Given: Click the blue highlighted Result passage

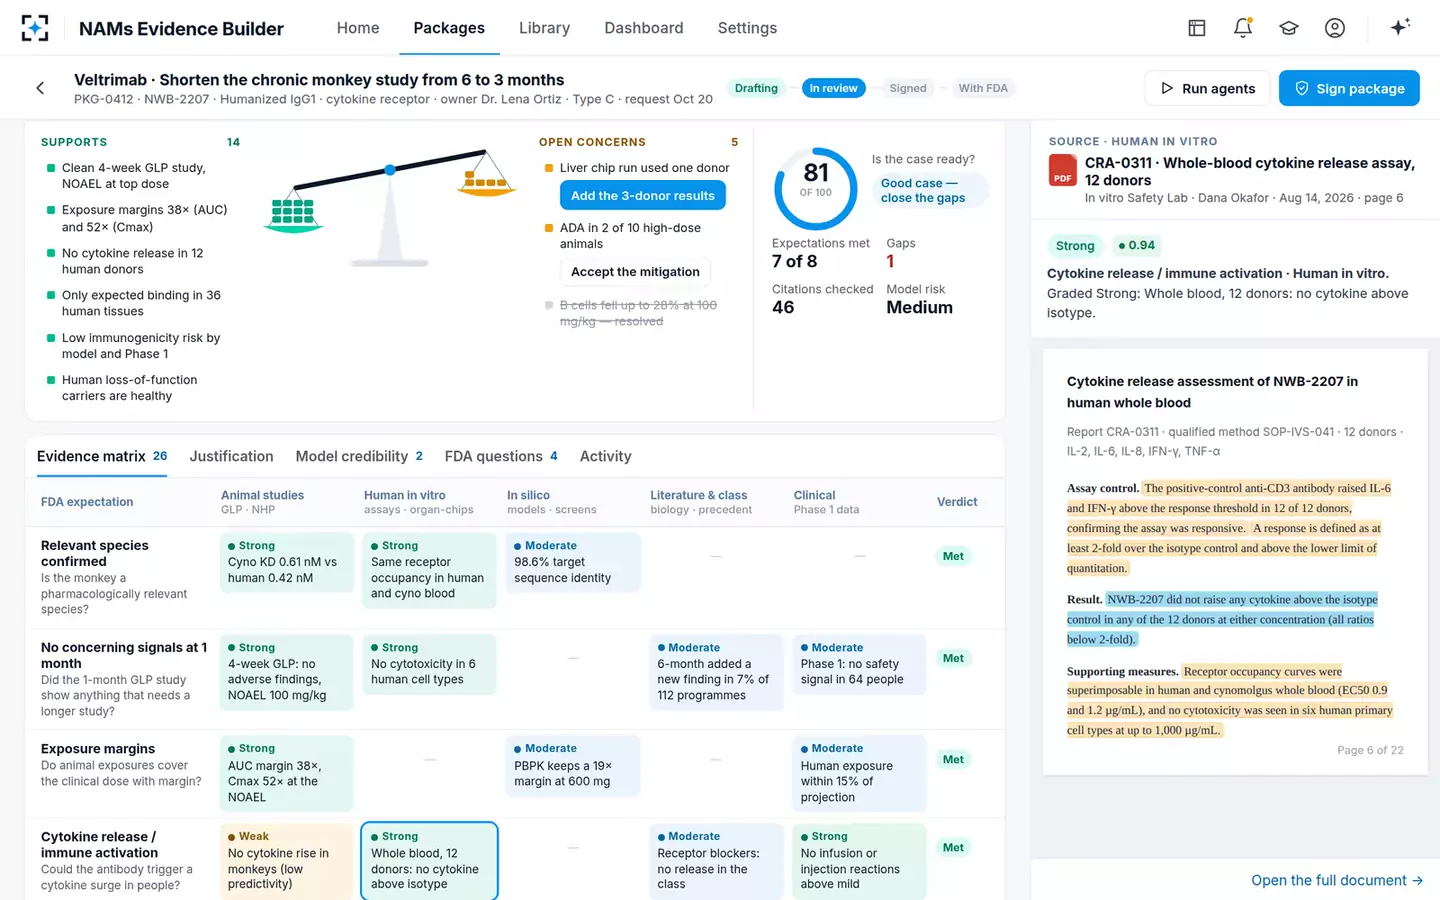Looking at the screenshot, I should (x=1222, y=620).
